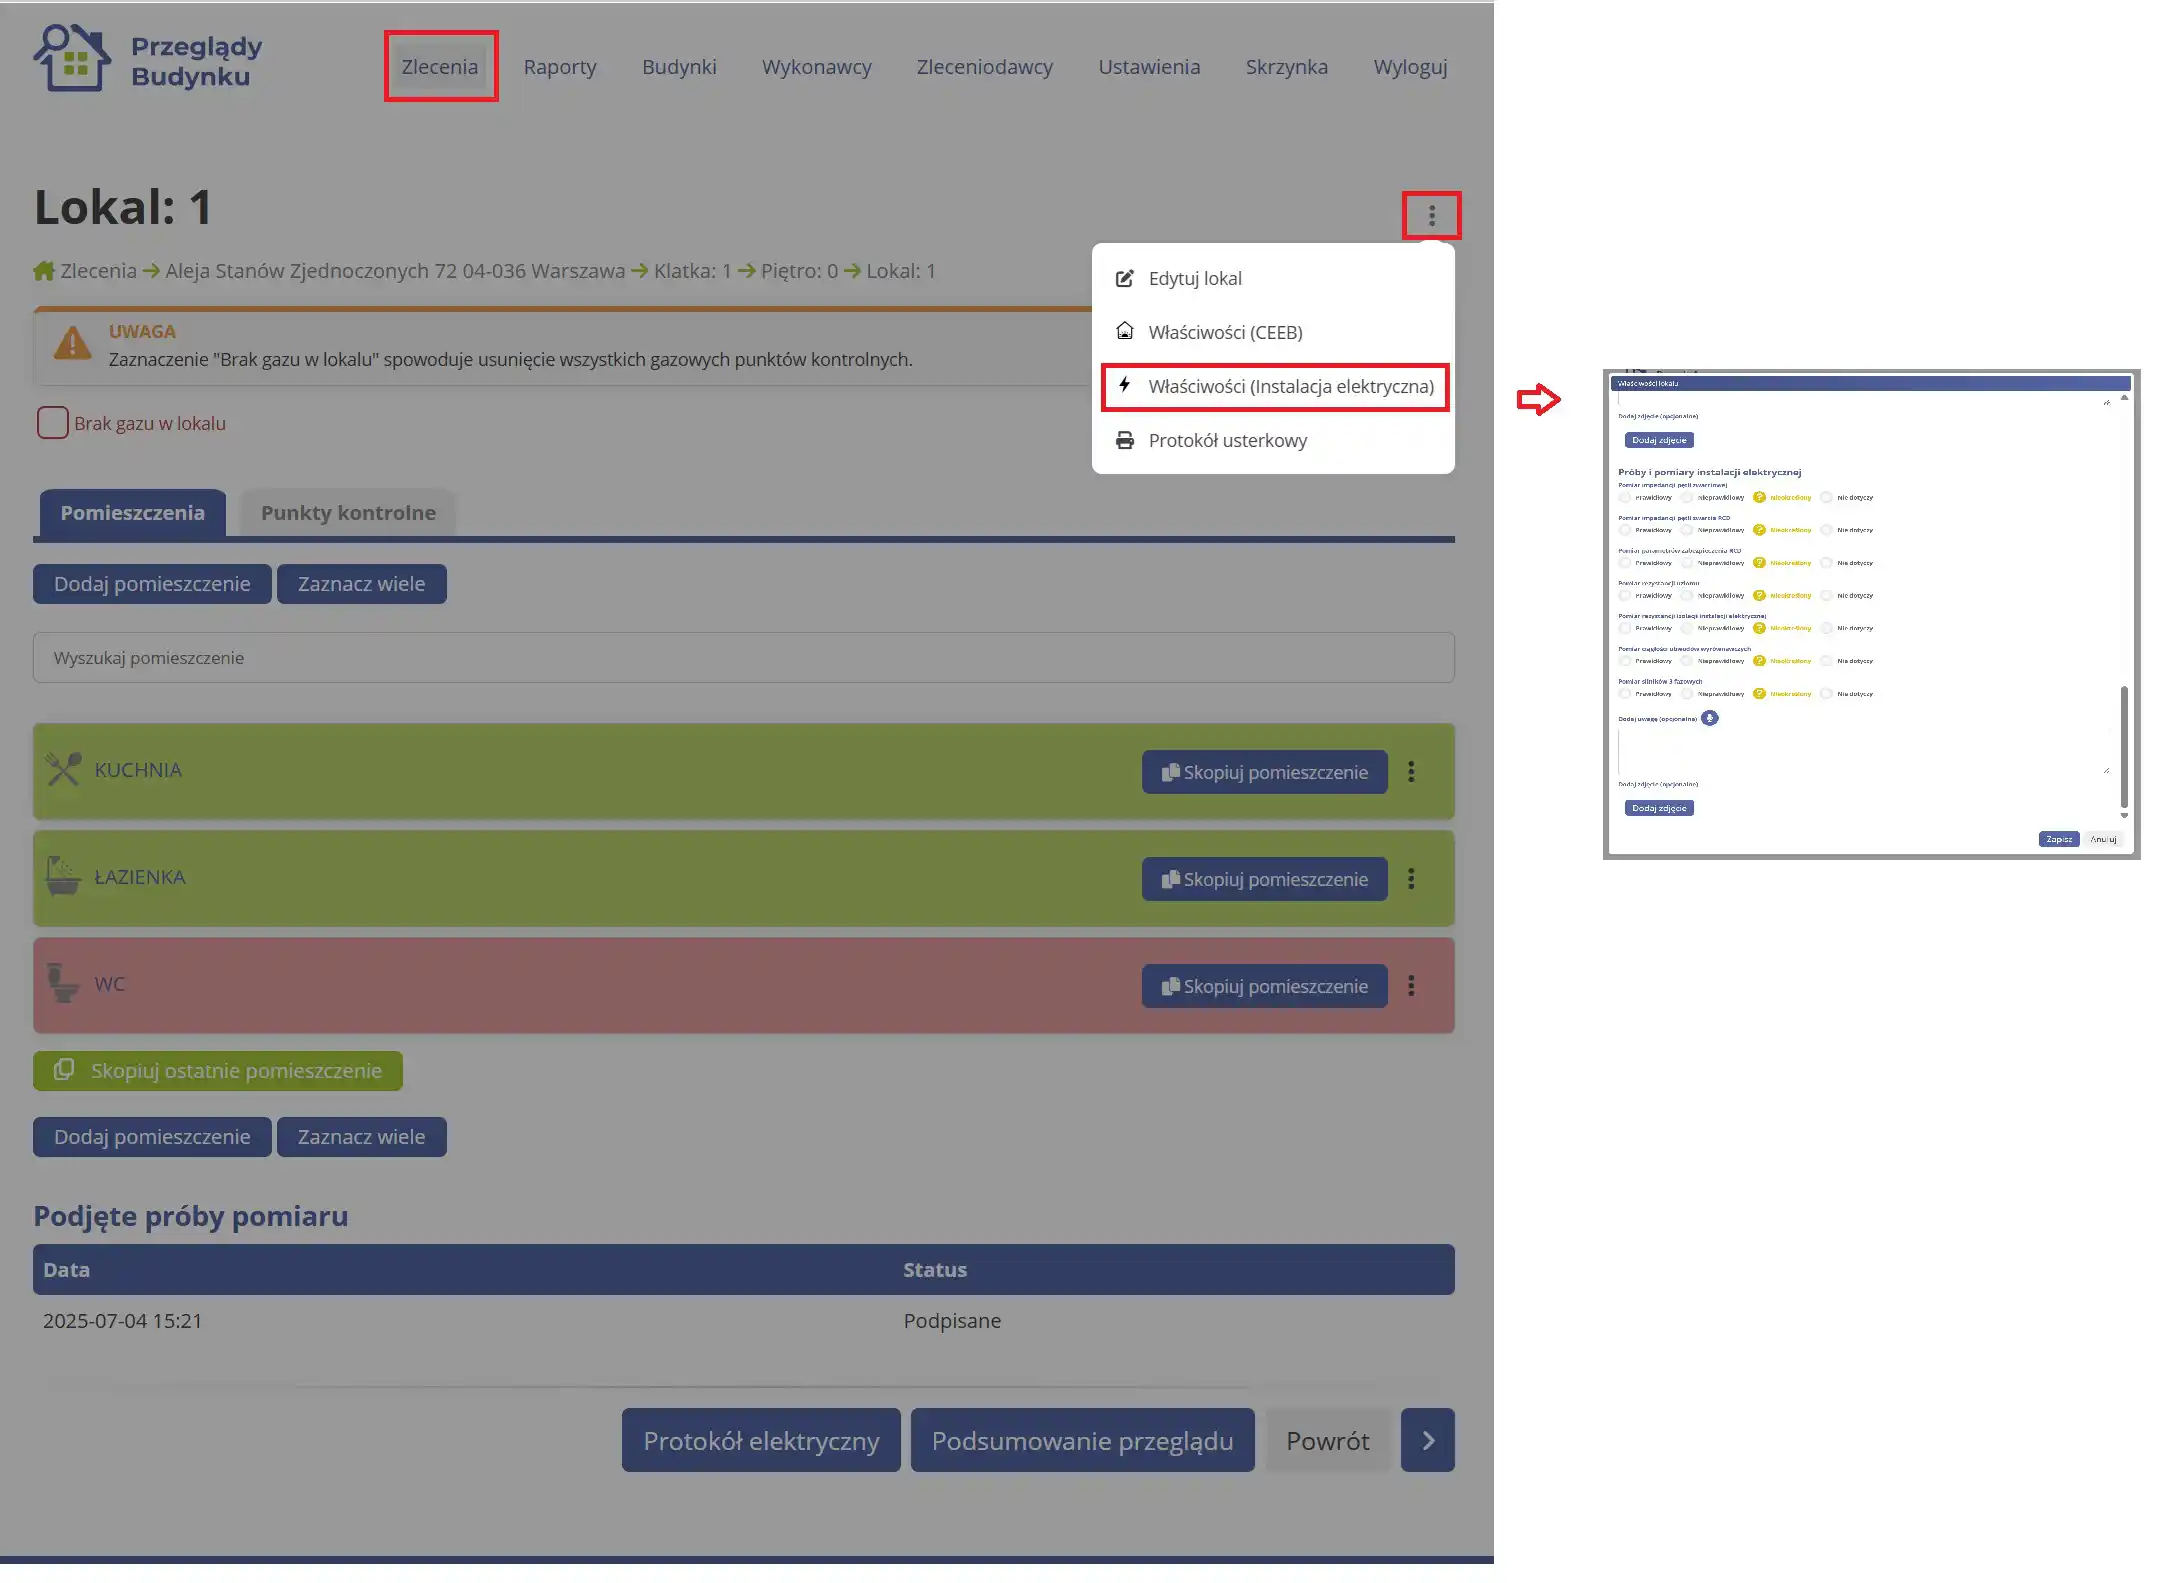2175x1583 pixels.
Task: Open the ŁAZIENKA row three-dot menu
Action: point(1411,878)
